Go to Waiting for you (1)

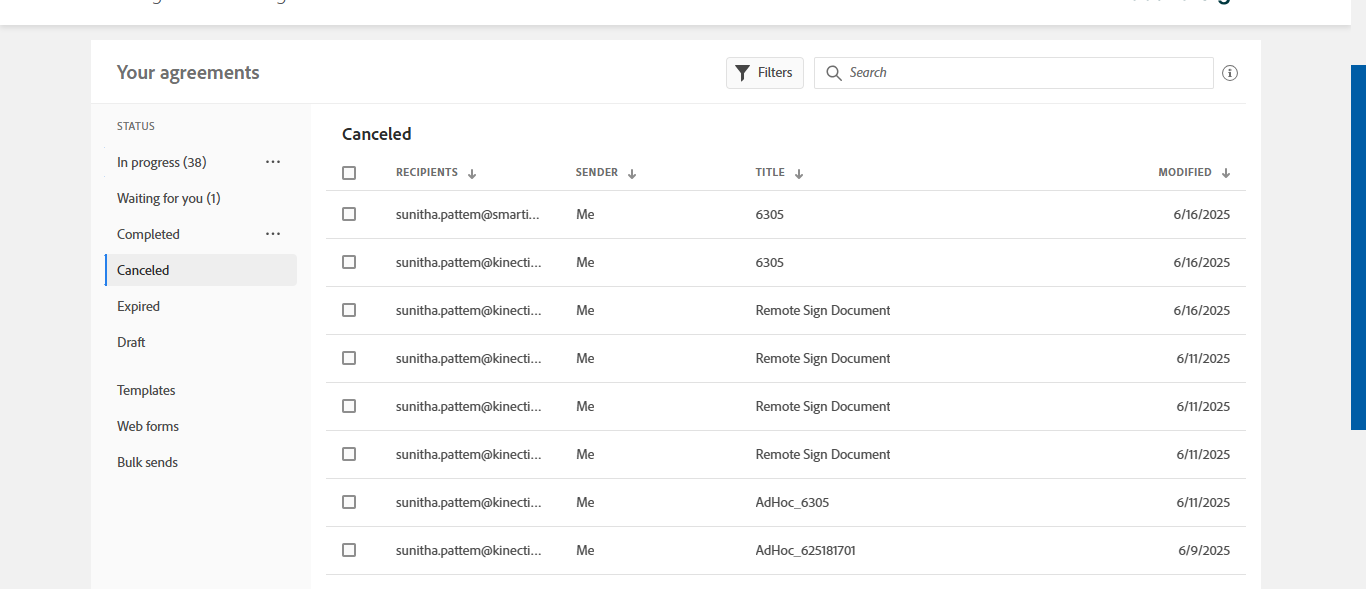(x=168, y=198)
